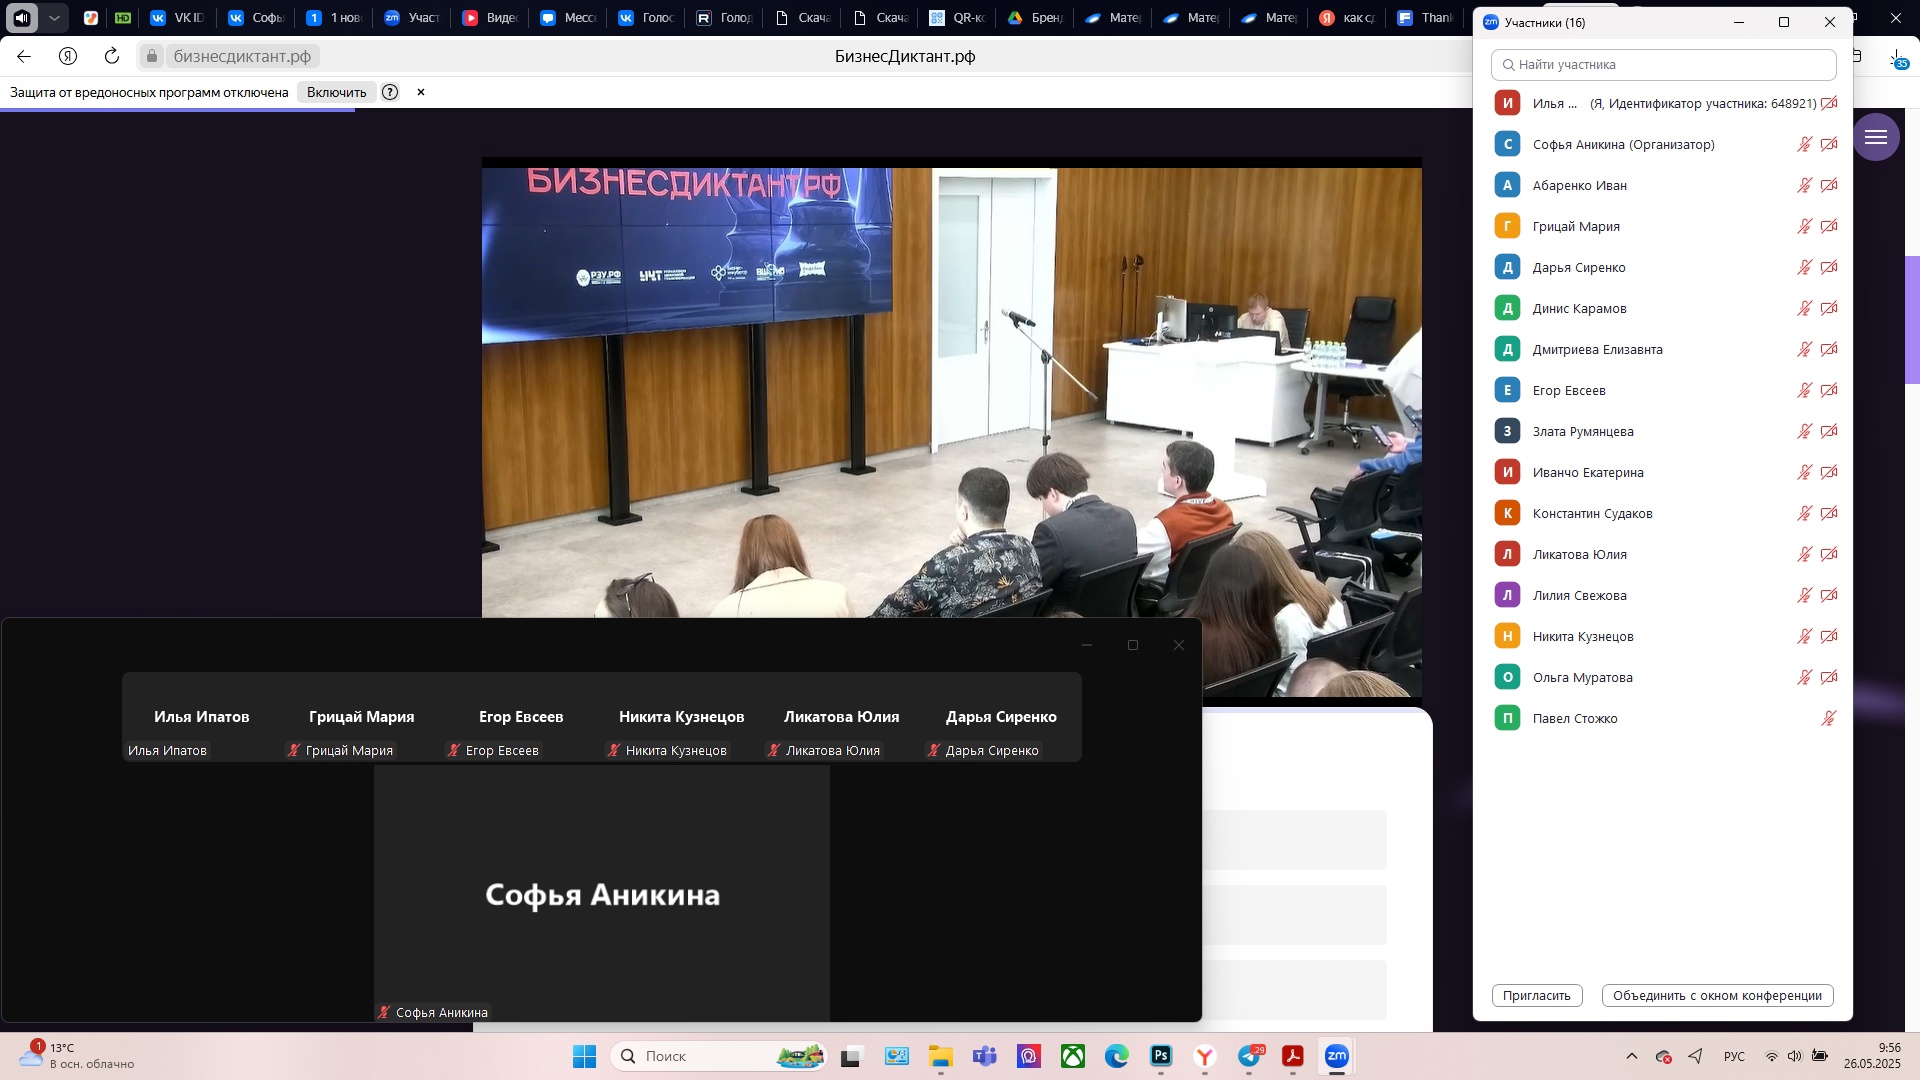Click Sofya Anikina's muted microphone icon
The width and height of the screenshot is (1920, 1080).
click(x=1804, y=144)
